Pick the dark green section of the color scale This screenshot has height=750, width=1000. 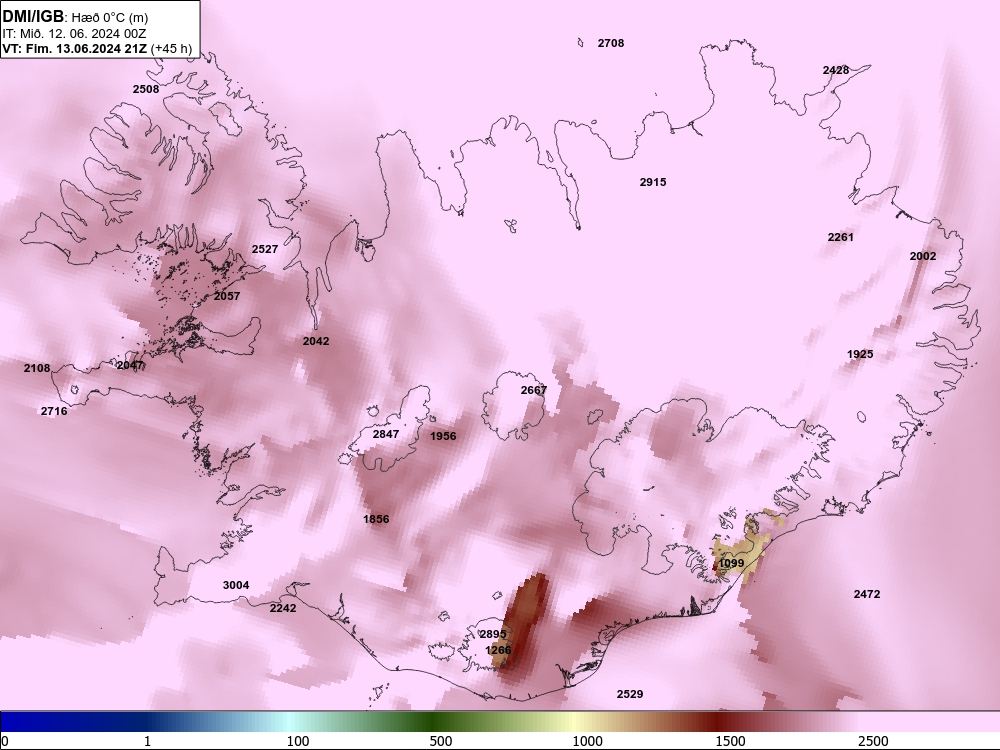click(434, 722)
